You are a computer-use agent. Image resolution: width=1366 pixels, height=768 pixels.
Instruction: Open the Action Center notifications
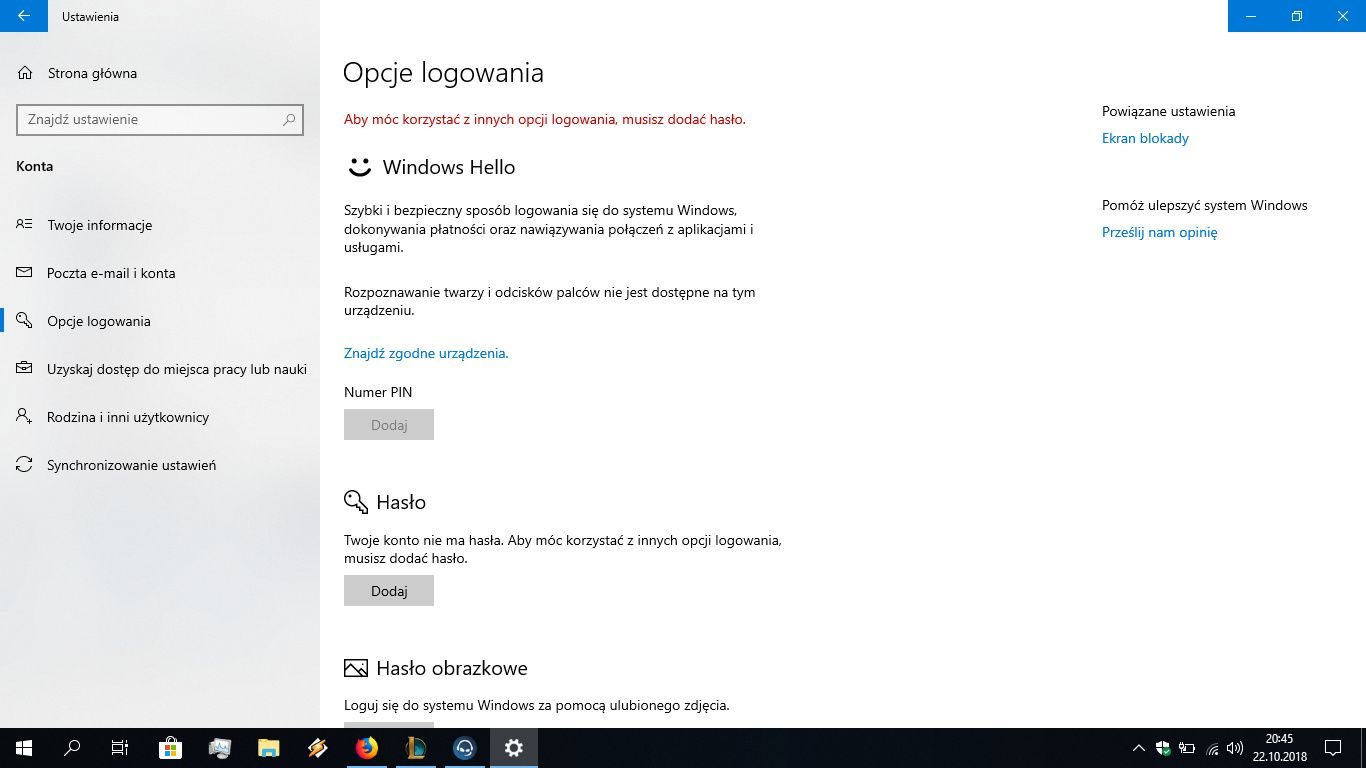1333,748
